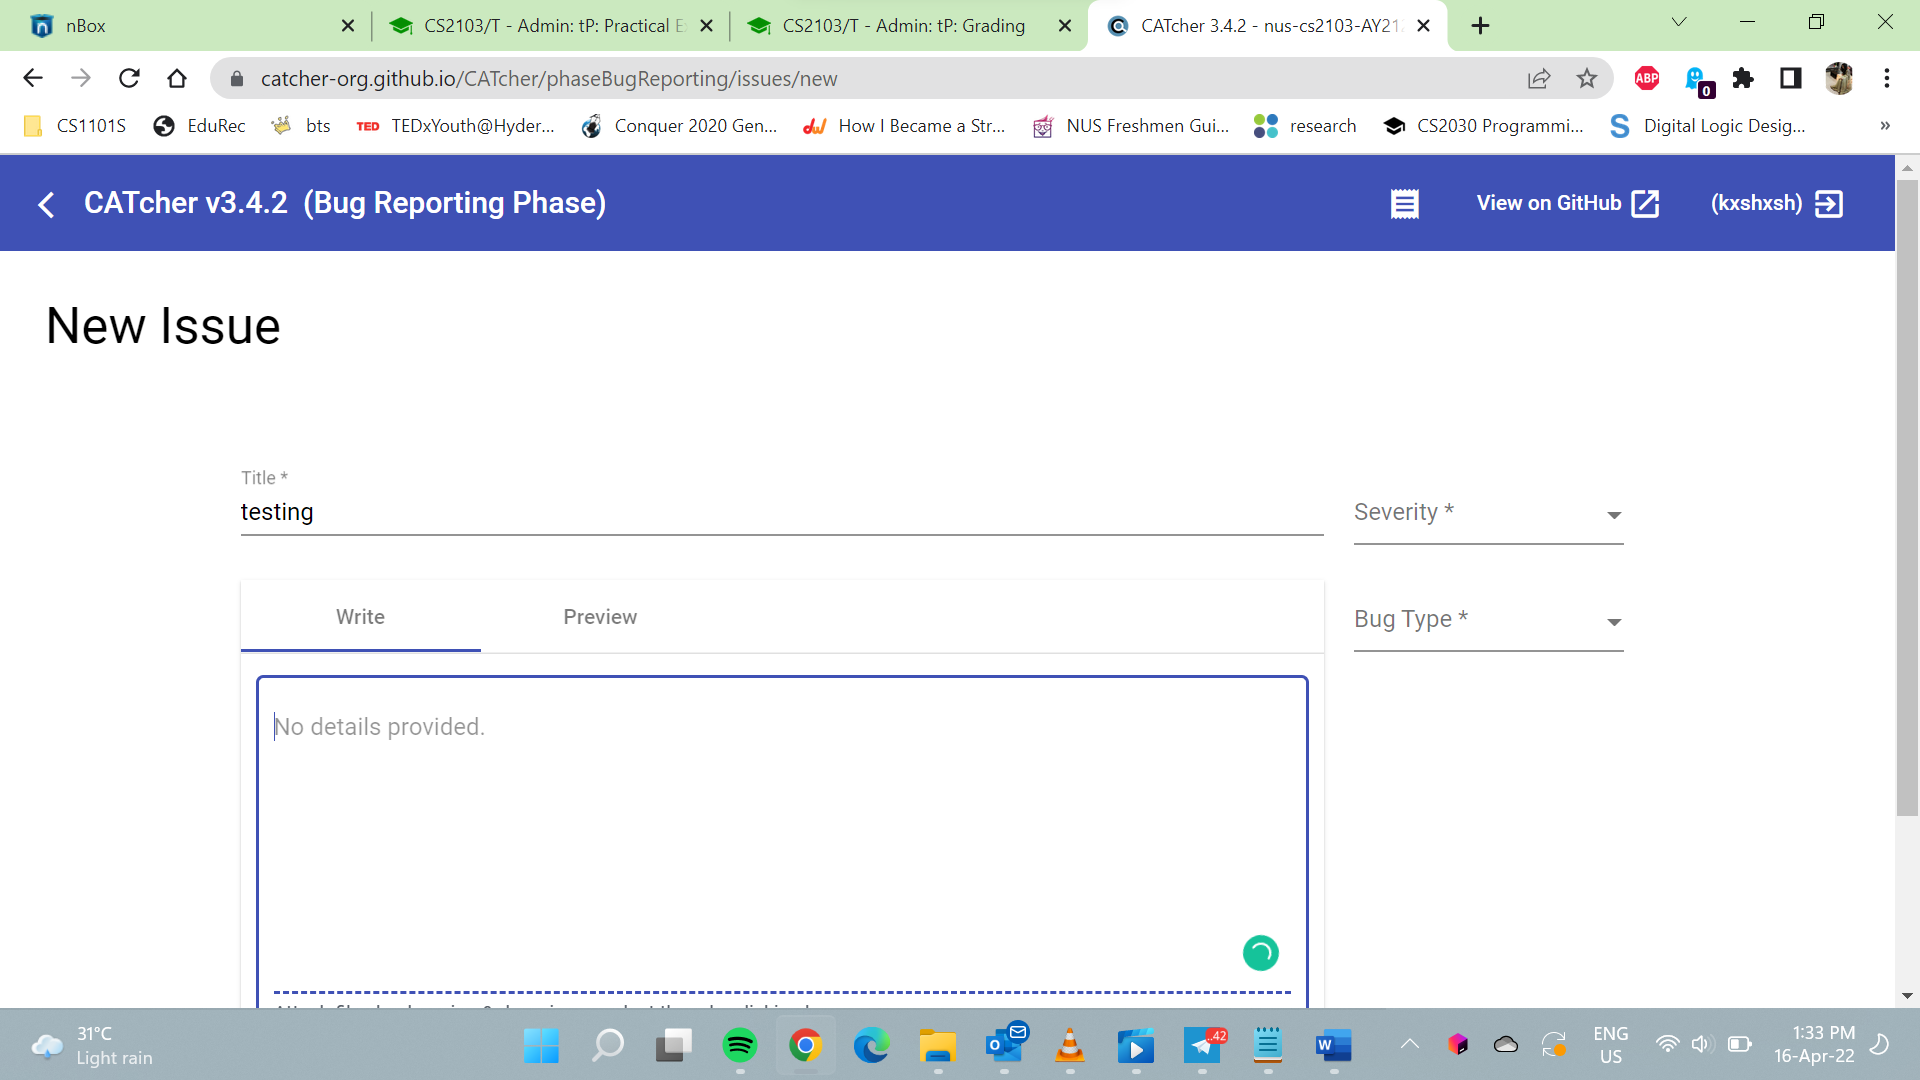Switch to CS2103/T Grading browser tab
1920x1080 pixels.
point(902,26)
